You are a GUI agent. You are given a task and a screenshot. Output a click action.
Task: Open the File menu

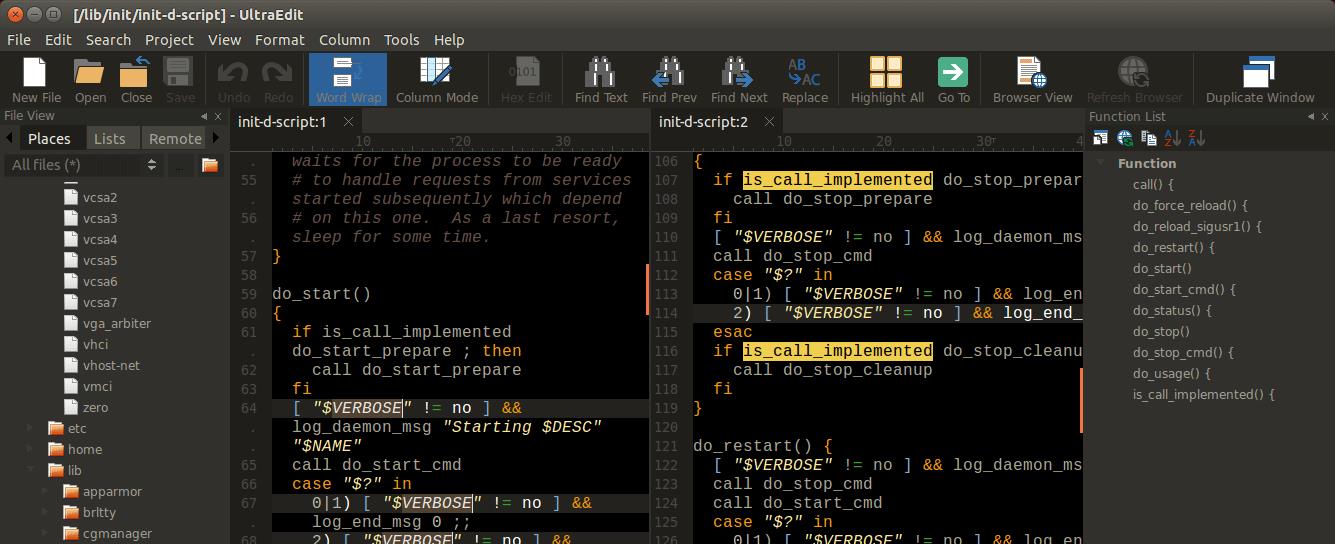[x=19, y=40]
